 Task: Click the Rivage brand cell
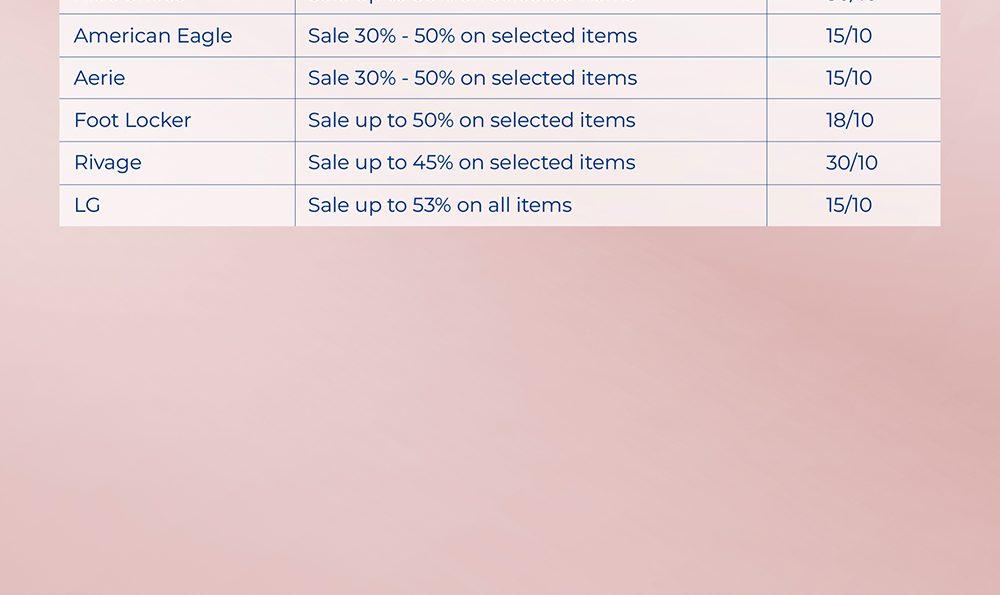(x=108, y=162)
